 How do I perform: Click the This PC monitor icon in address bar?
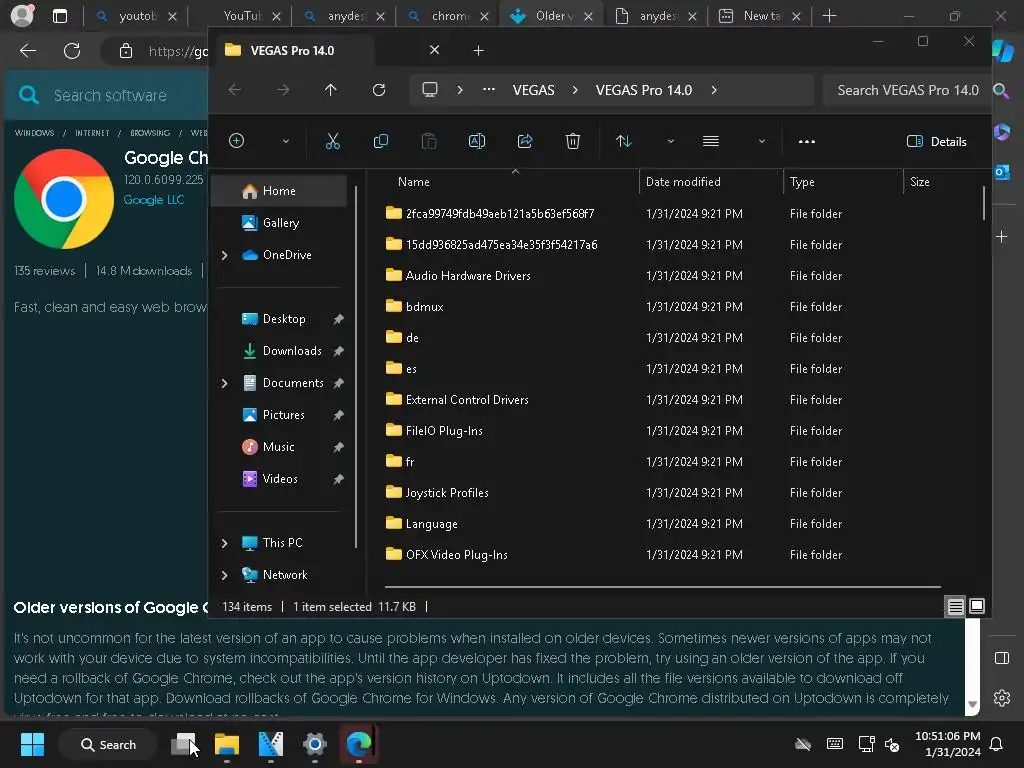click(x=430, y=90)
